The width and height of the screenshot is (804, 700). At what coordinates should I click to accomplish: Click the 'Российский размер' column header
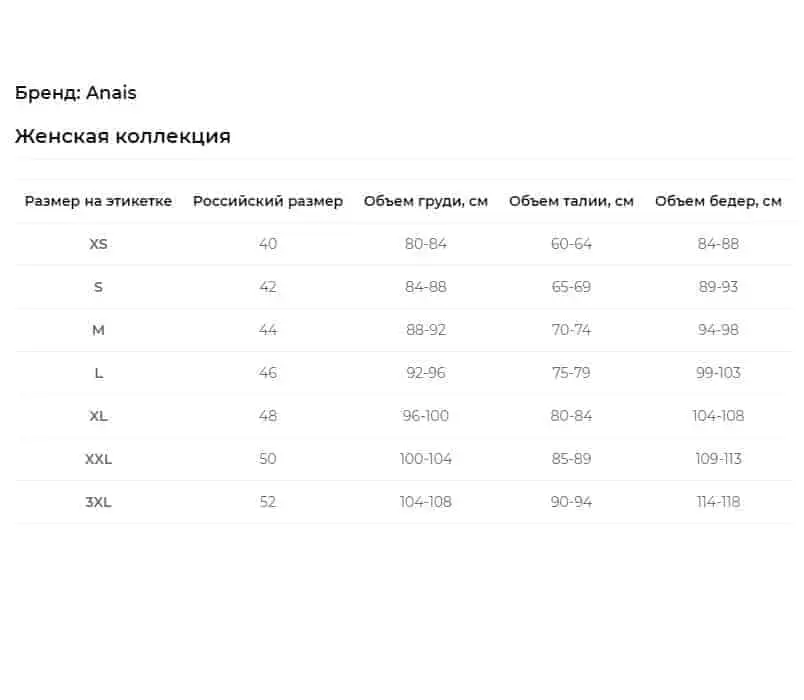pyautogui.click(x=268, y=201)
